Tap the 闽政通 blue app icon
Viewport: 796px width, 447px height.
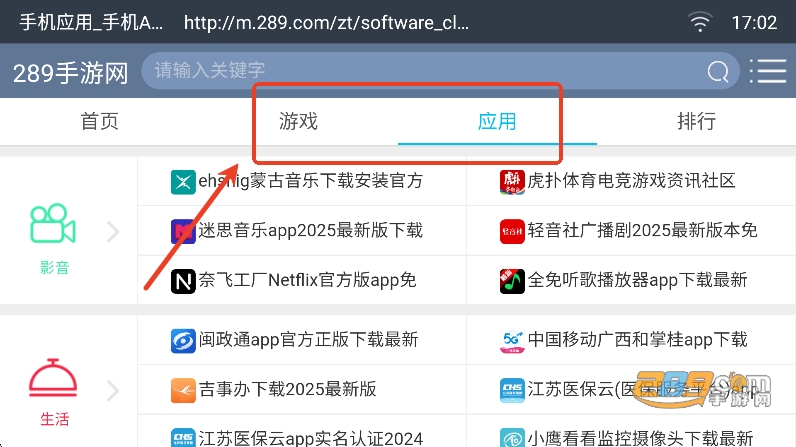point(183,341)
